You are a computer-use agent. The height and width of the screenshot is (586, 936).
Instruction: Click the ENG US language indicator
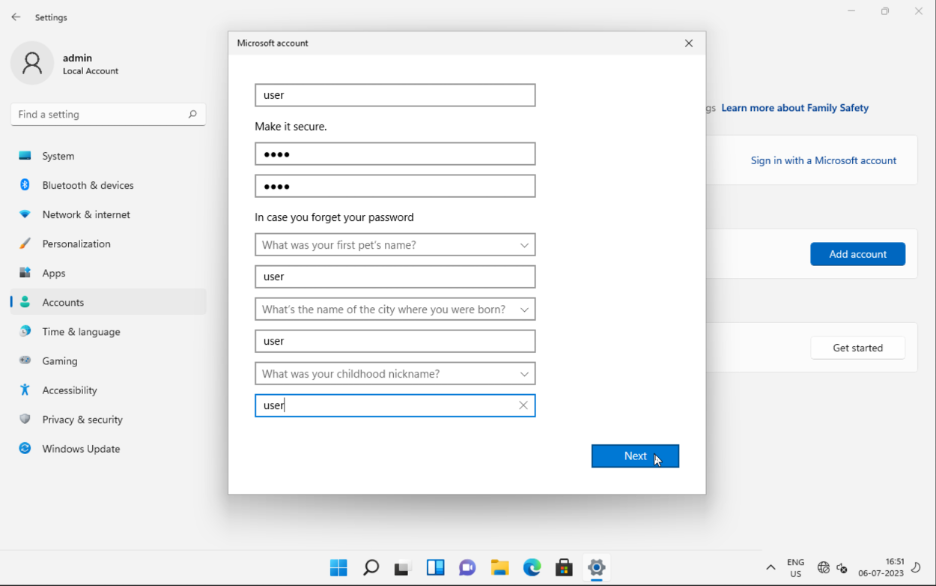click(x=796, y=568)
